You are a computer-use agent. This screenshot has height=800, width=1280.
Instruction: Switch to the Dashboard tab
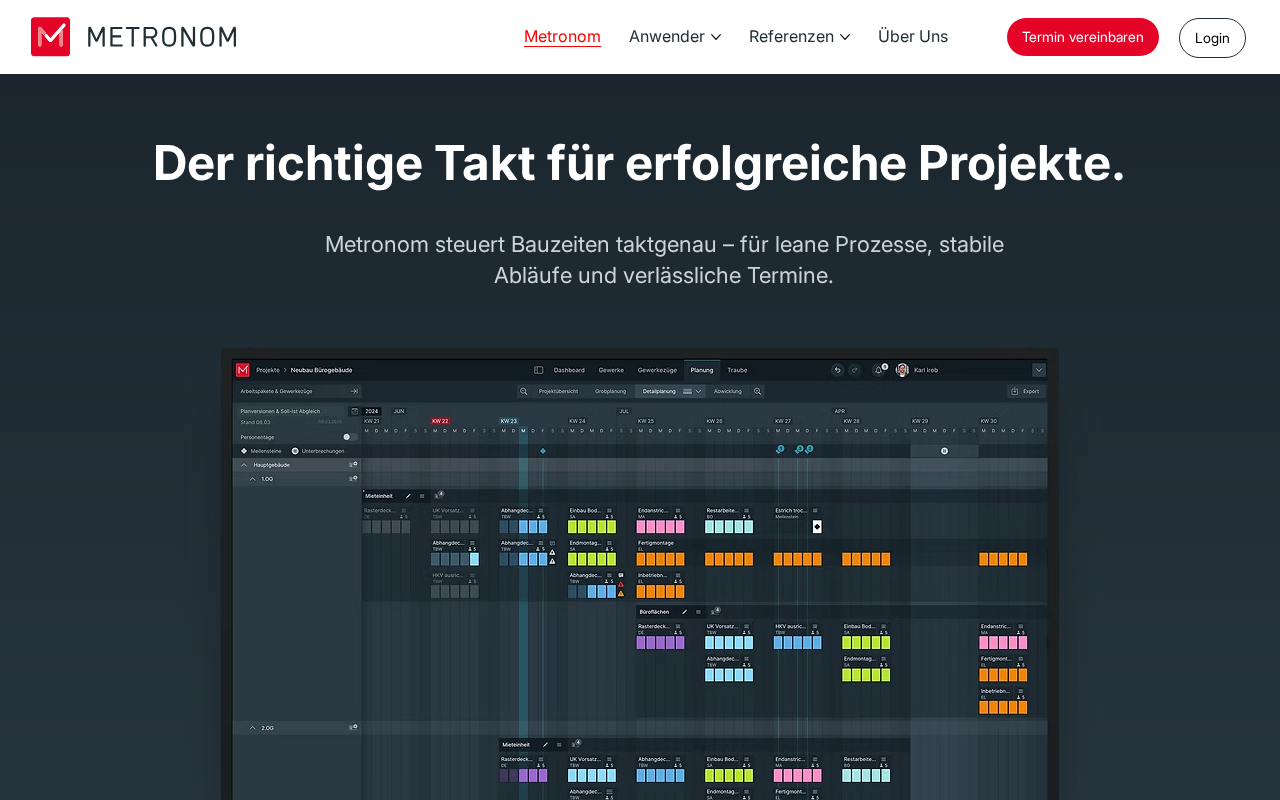(x=569, y=370)
